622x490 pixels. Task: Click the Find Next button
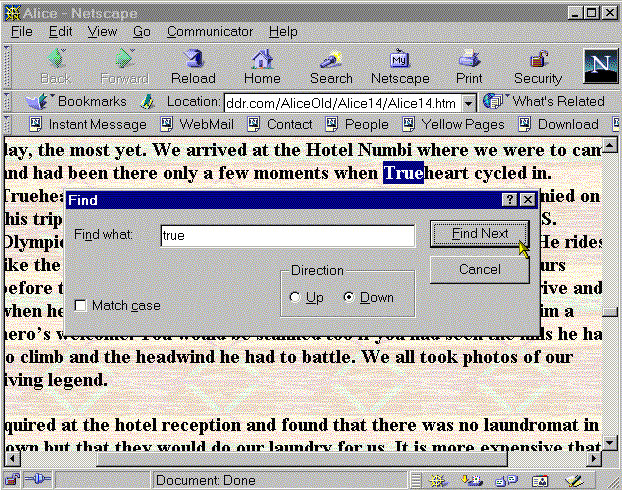click(479, 234)
